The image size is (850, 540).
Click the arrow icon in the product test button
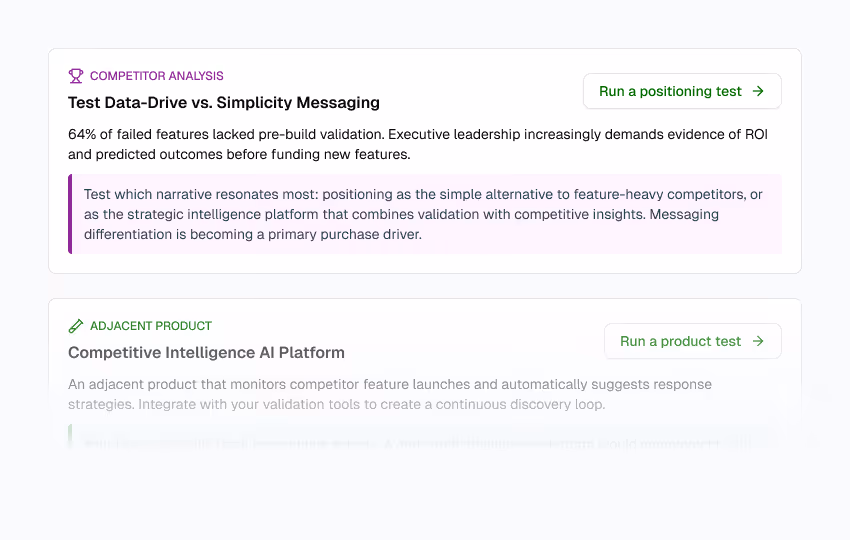tap(758, 341)
